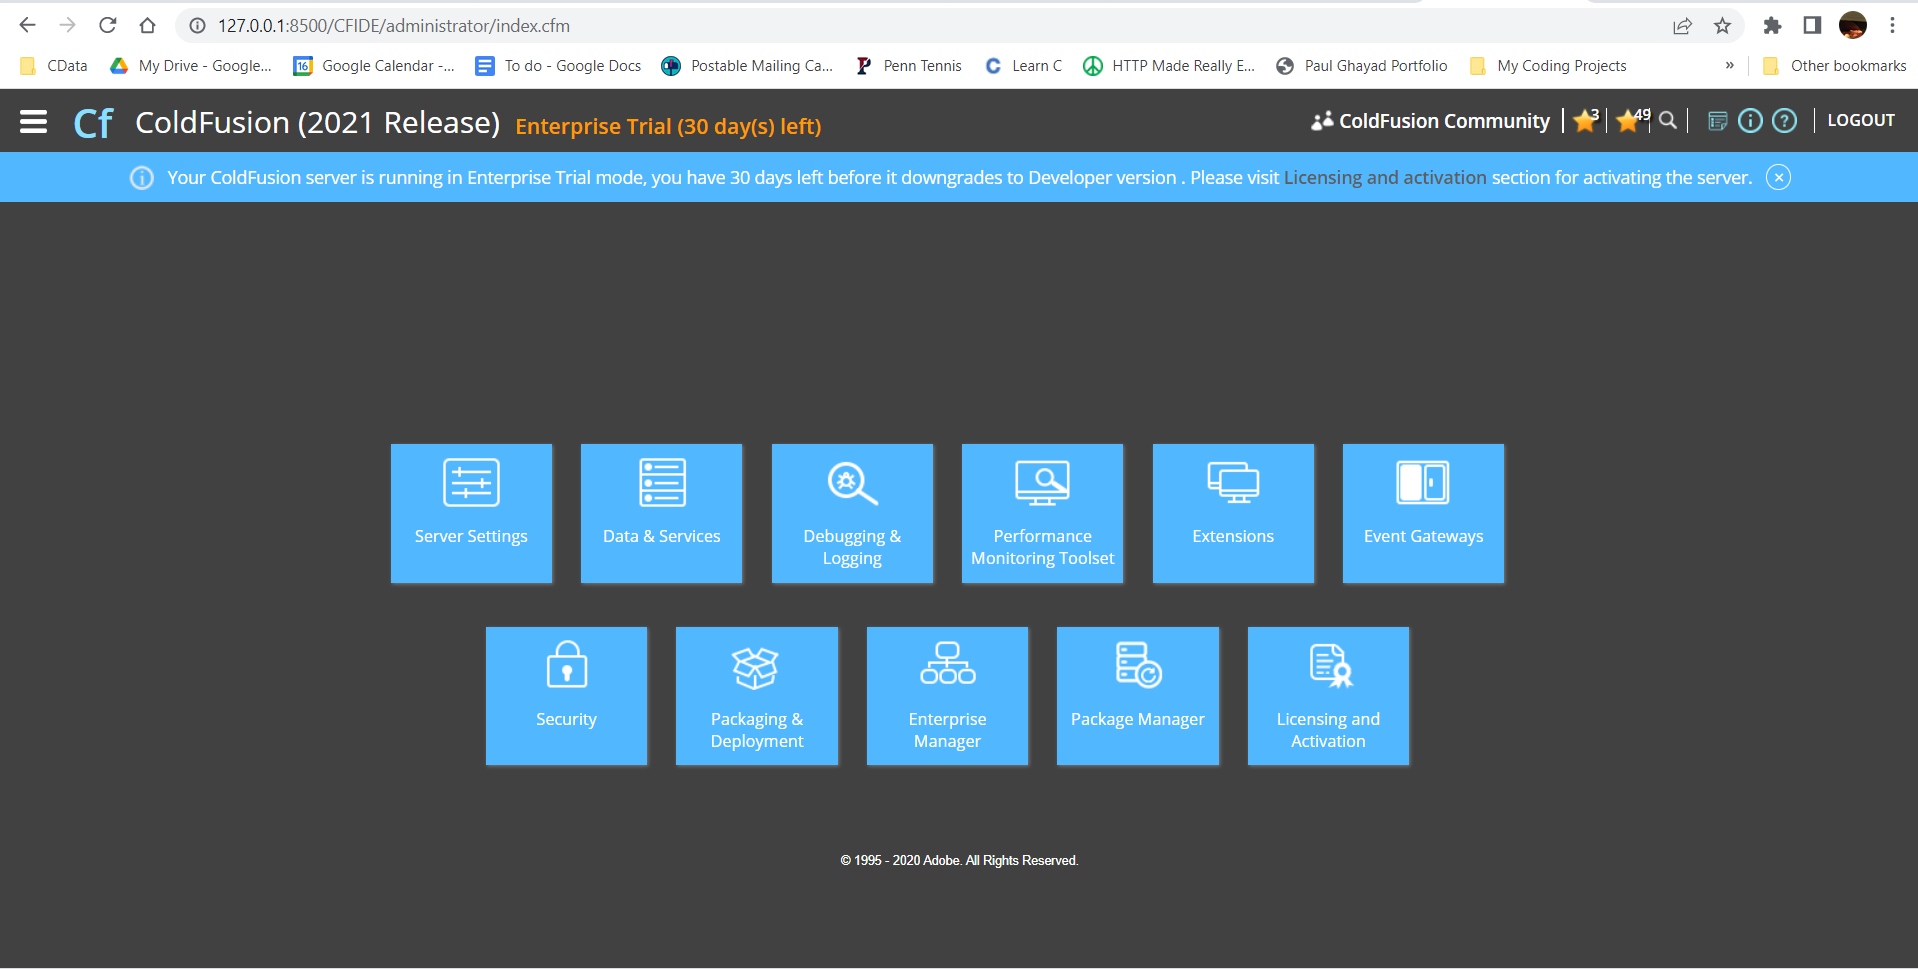Image resolution: width=1918 pixels, height=969 pixels.
Task: Open the Event Gateways tile
Action: 1423,513
